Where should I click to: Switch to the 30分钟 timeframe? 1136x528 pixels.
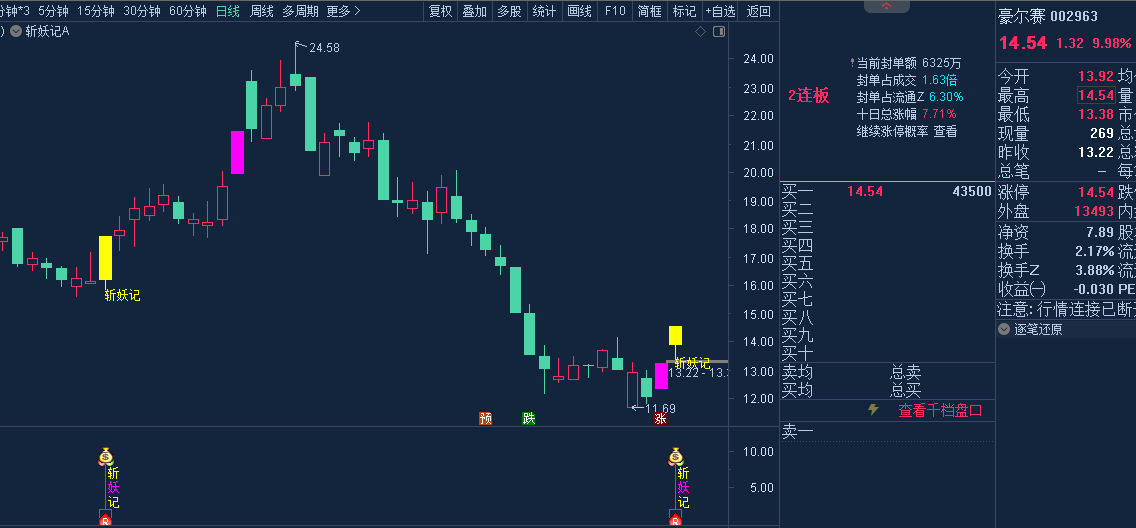coord(142,11)
